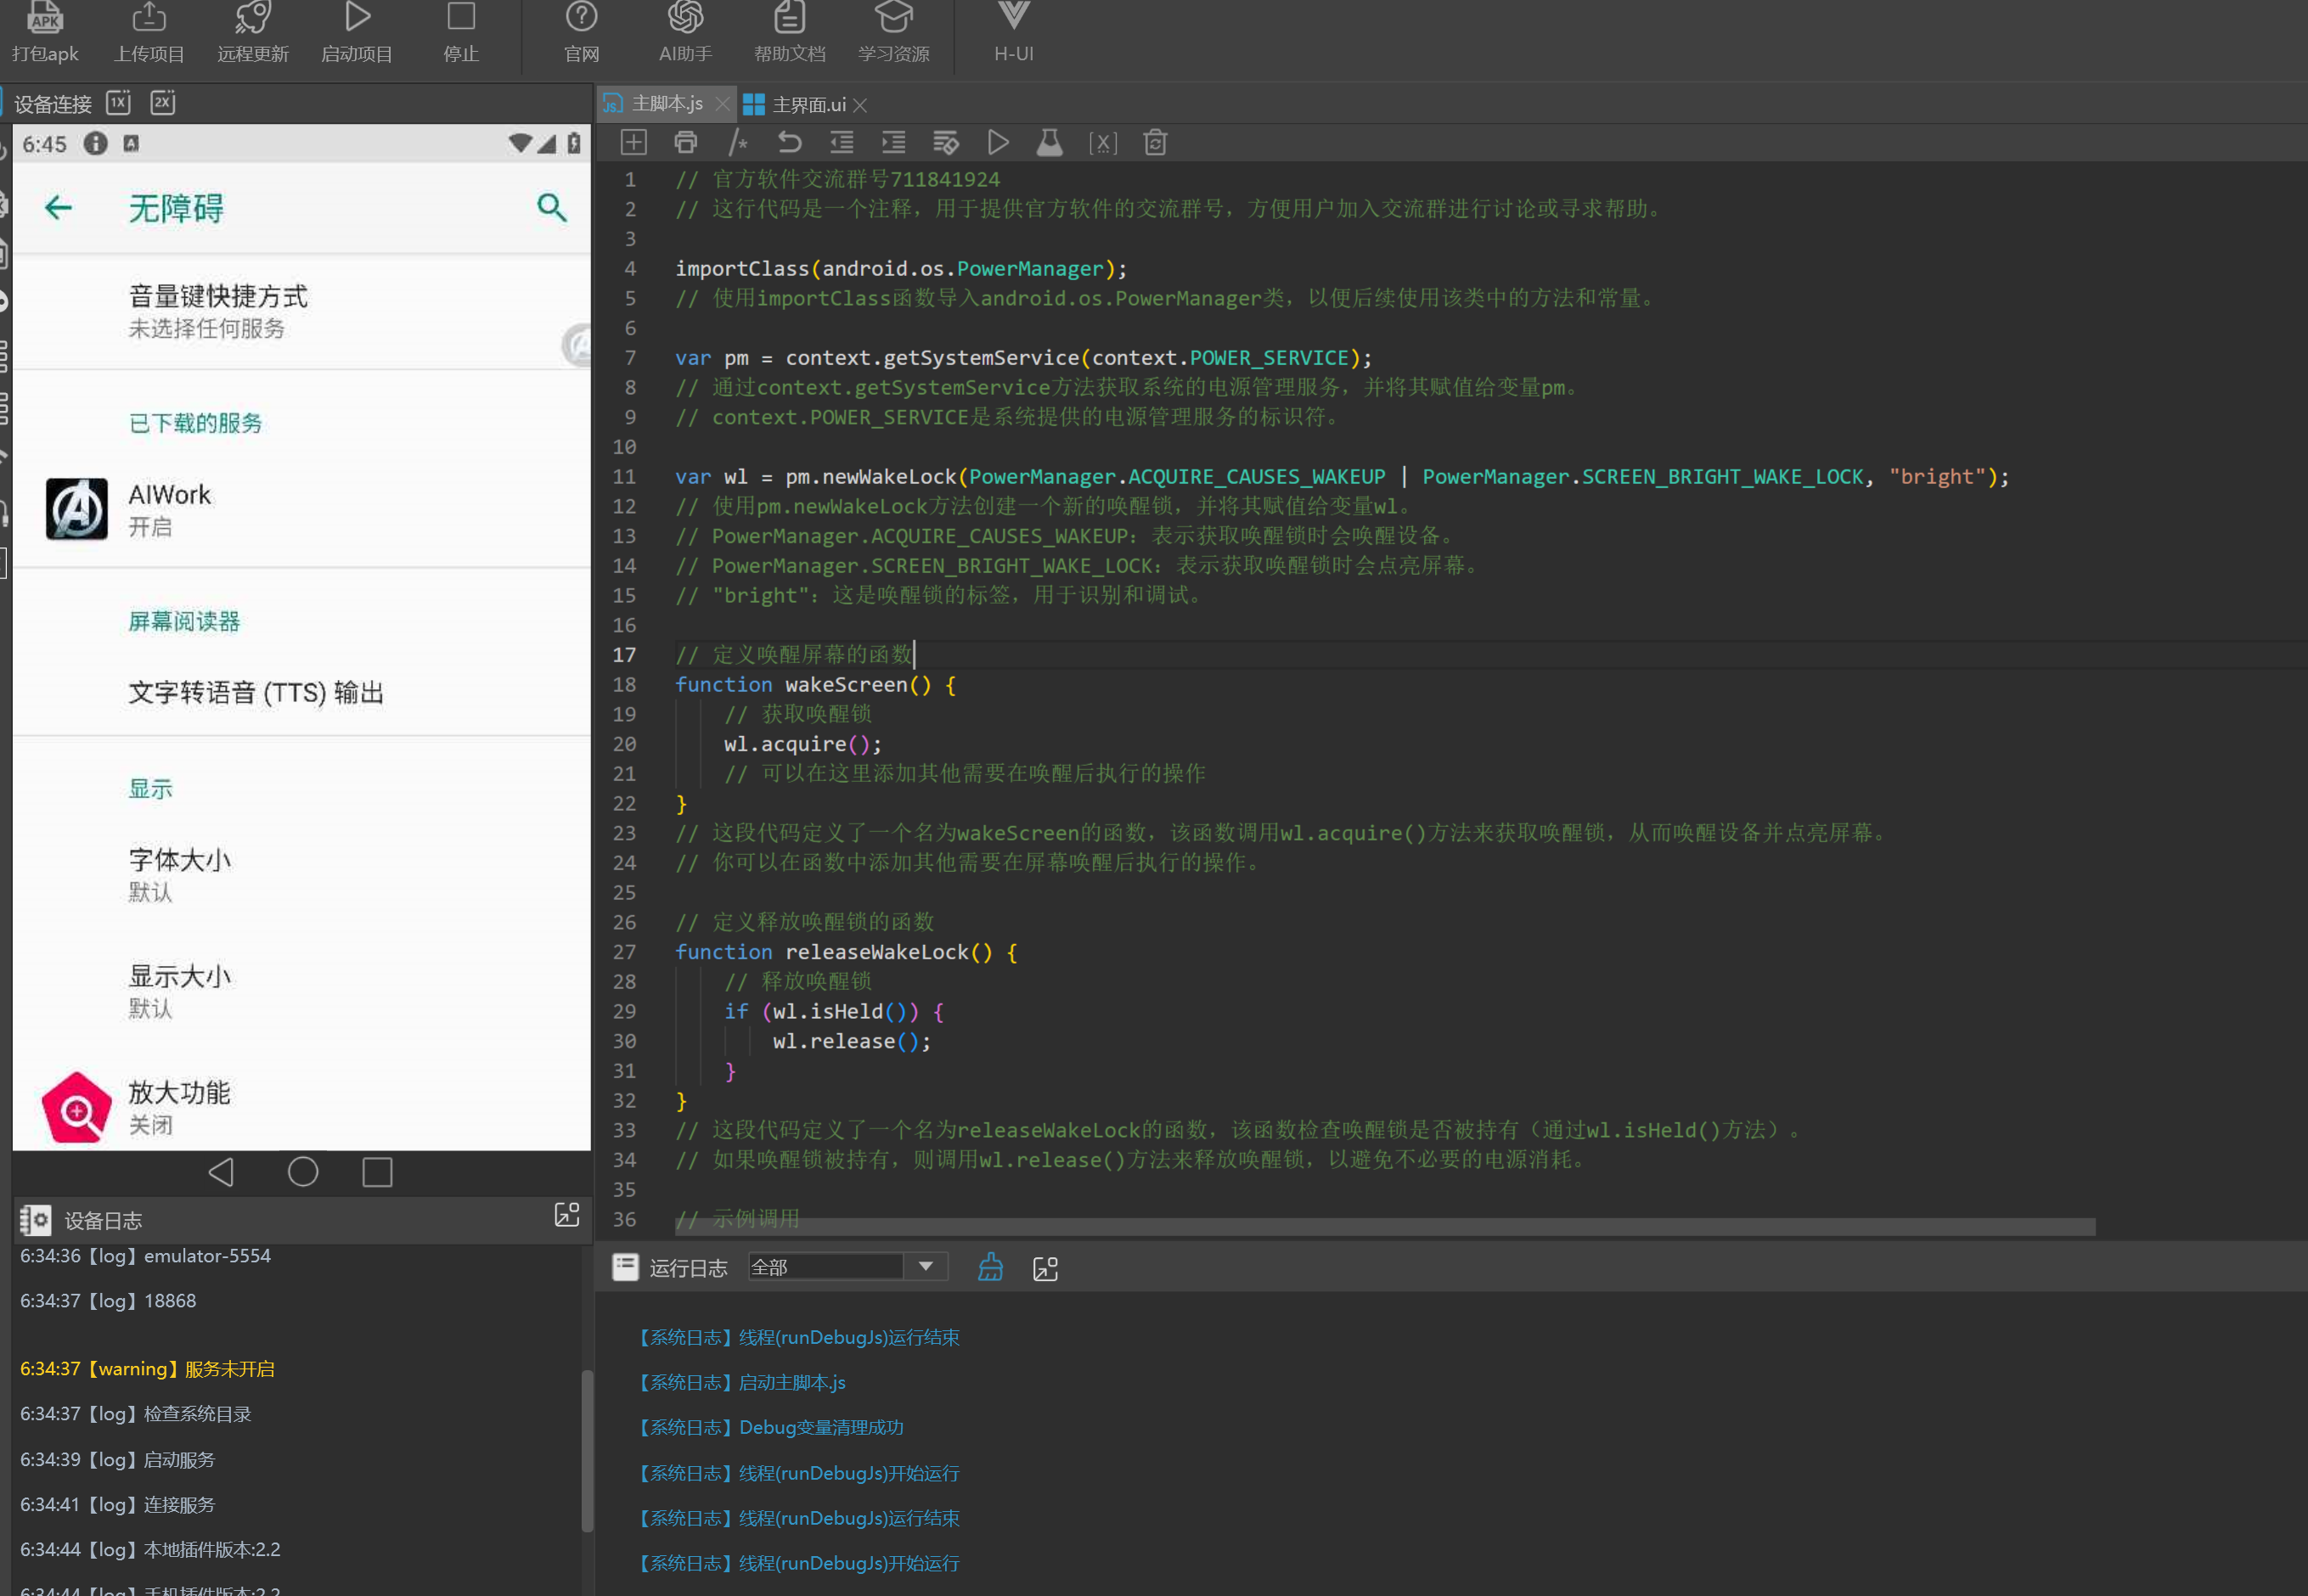Click log entry Debug变量清理成功

tap(770, 1427)
